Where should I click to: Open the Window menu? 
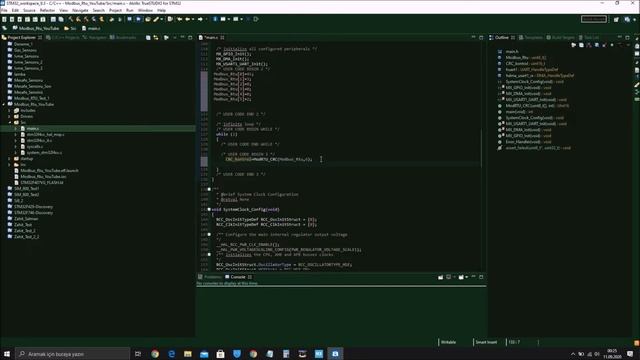(x=145, y=10)
